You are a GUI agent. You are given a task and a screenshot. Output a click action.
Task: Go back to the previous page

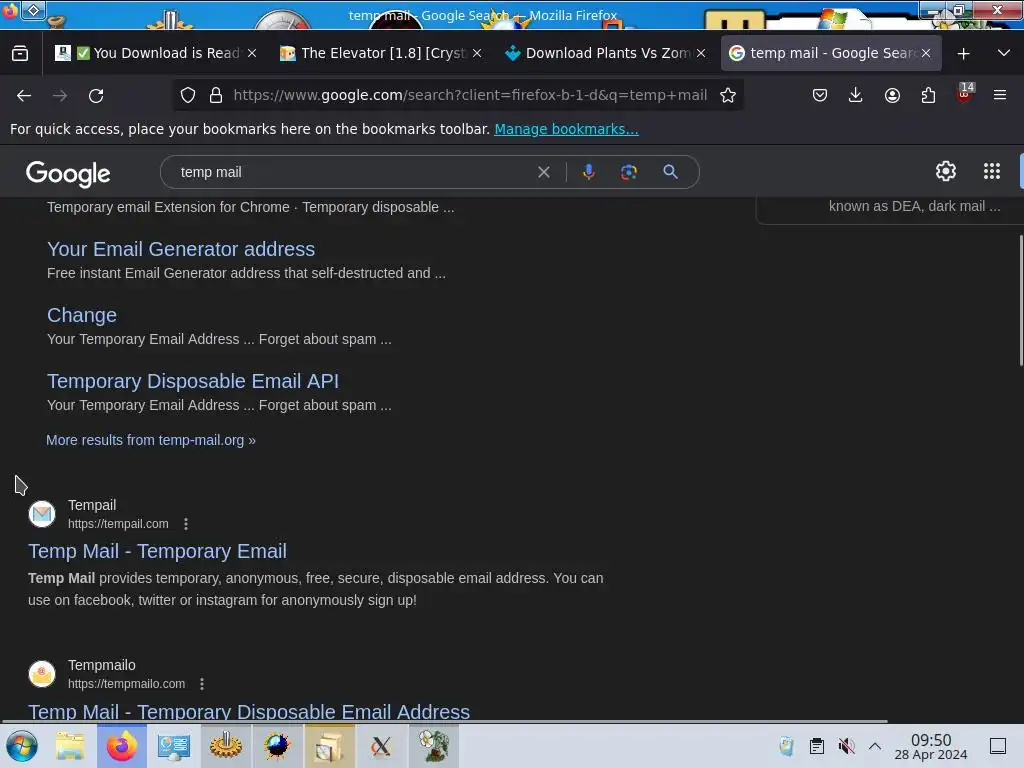[24, 96]
